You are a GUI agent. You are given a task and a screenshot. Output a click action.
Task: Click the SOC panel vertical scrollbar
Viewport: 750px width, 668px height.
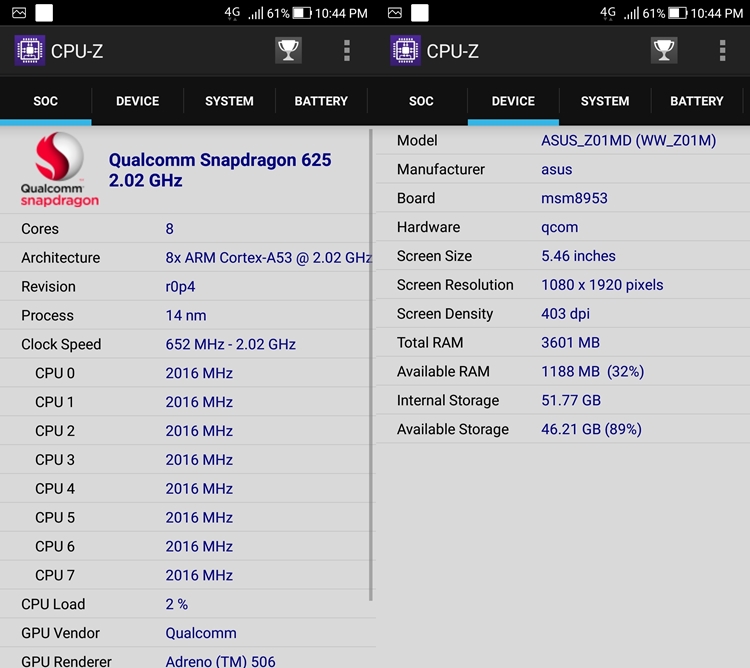tap(371, 365)
